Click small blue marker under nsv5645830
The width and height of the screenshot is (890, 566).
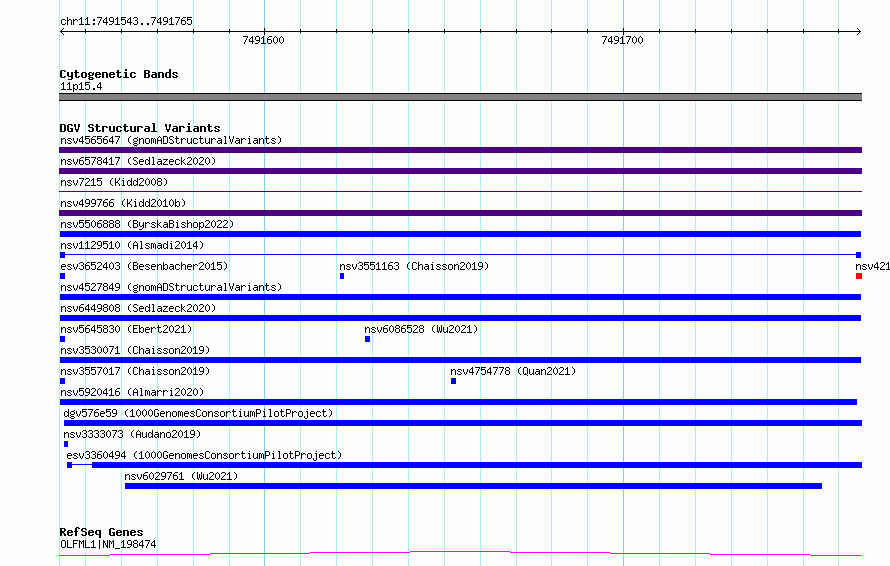62,339
